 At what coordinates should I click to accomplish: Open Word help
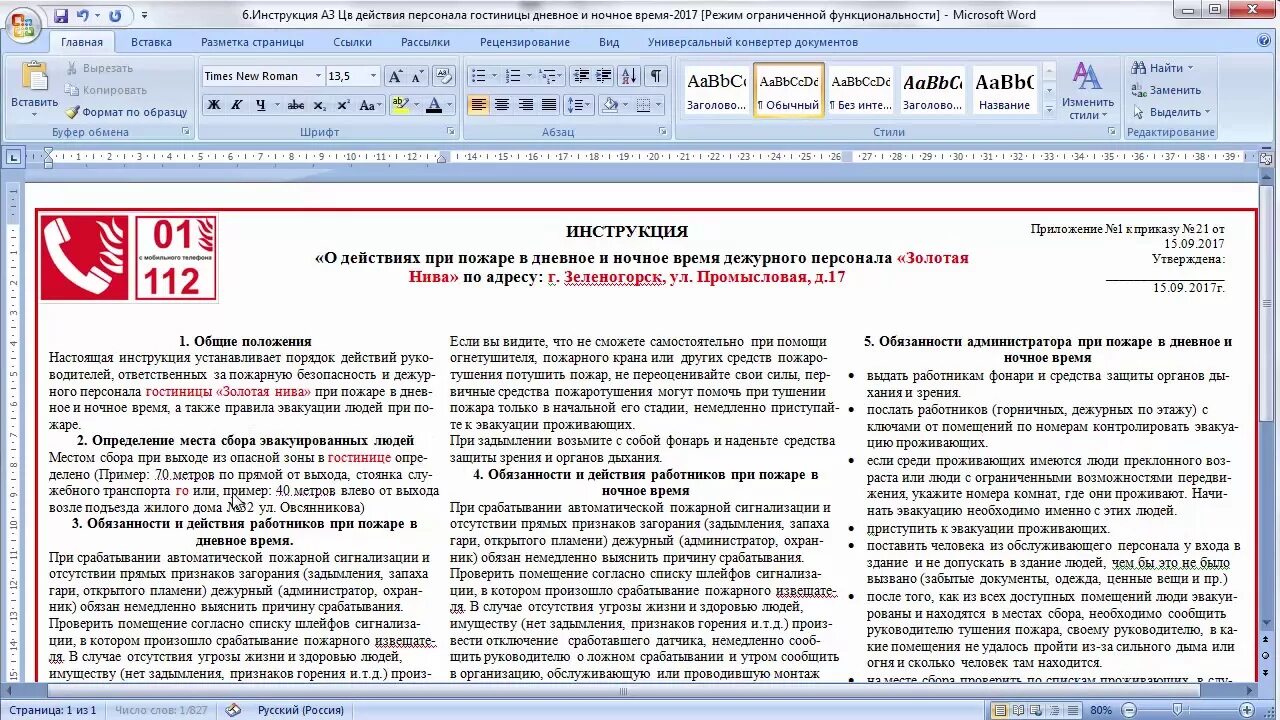[1264, 41]
